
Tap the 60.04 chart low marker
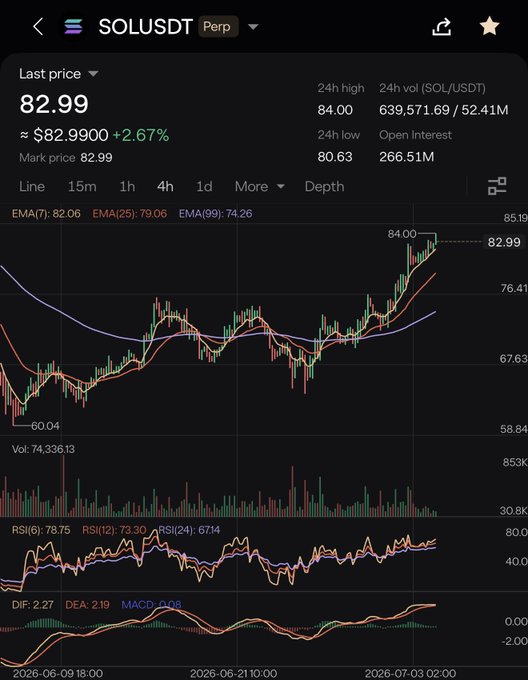(45, 426)
